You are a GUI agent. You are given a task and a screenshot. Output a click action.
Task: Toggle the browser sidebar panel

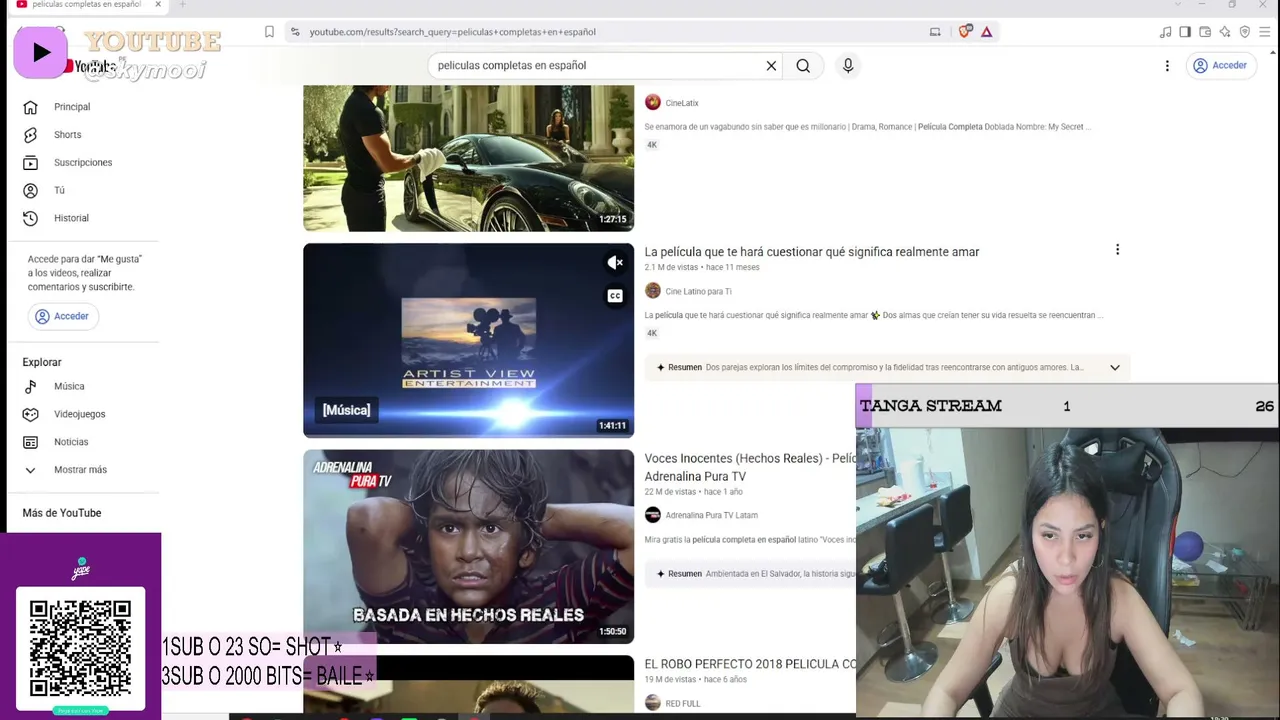1185,32
